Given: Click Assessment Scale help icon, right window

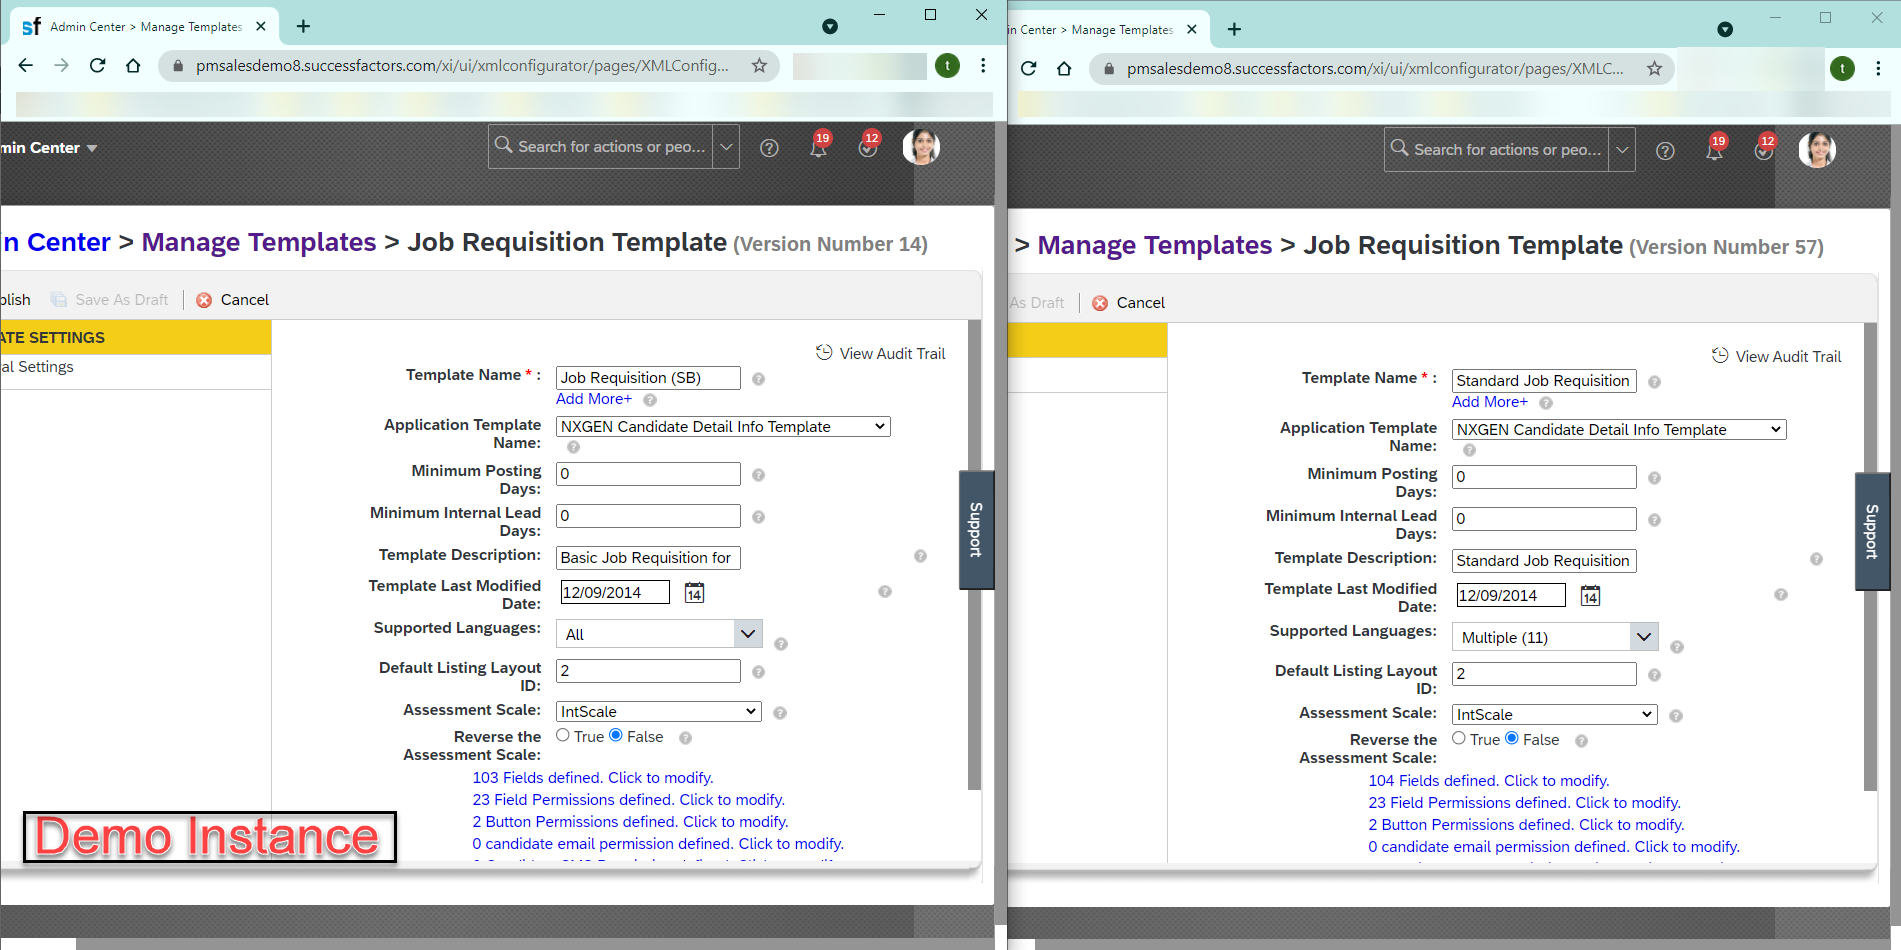Looking at the screenshot, I should tap(1676, 716).
